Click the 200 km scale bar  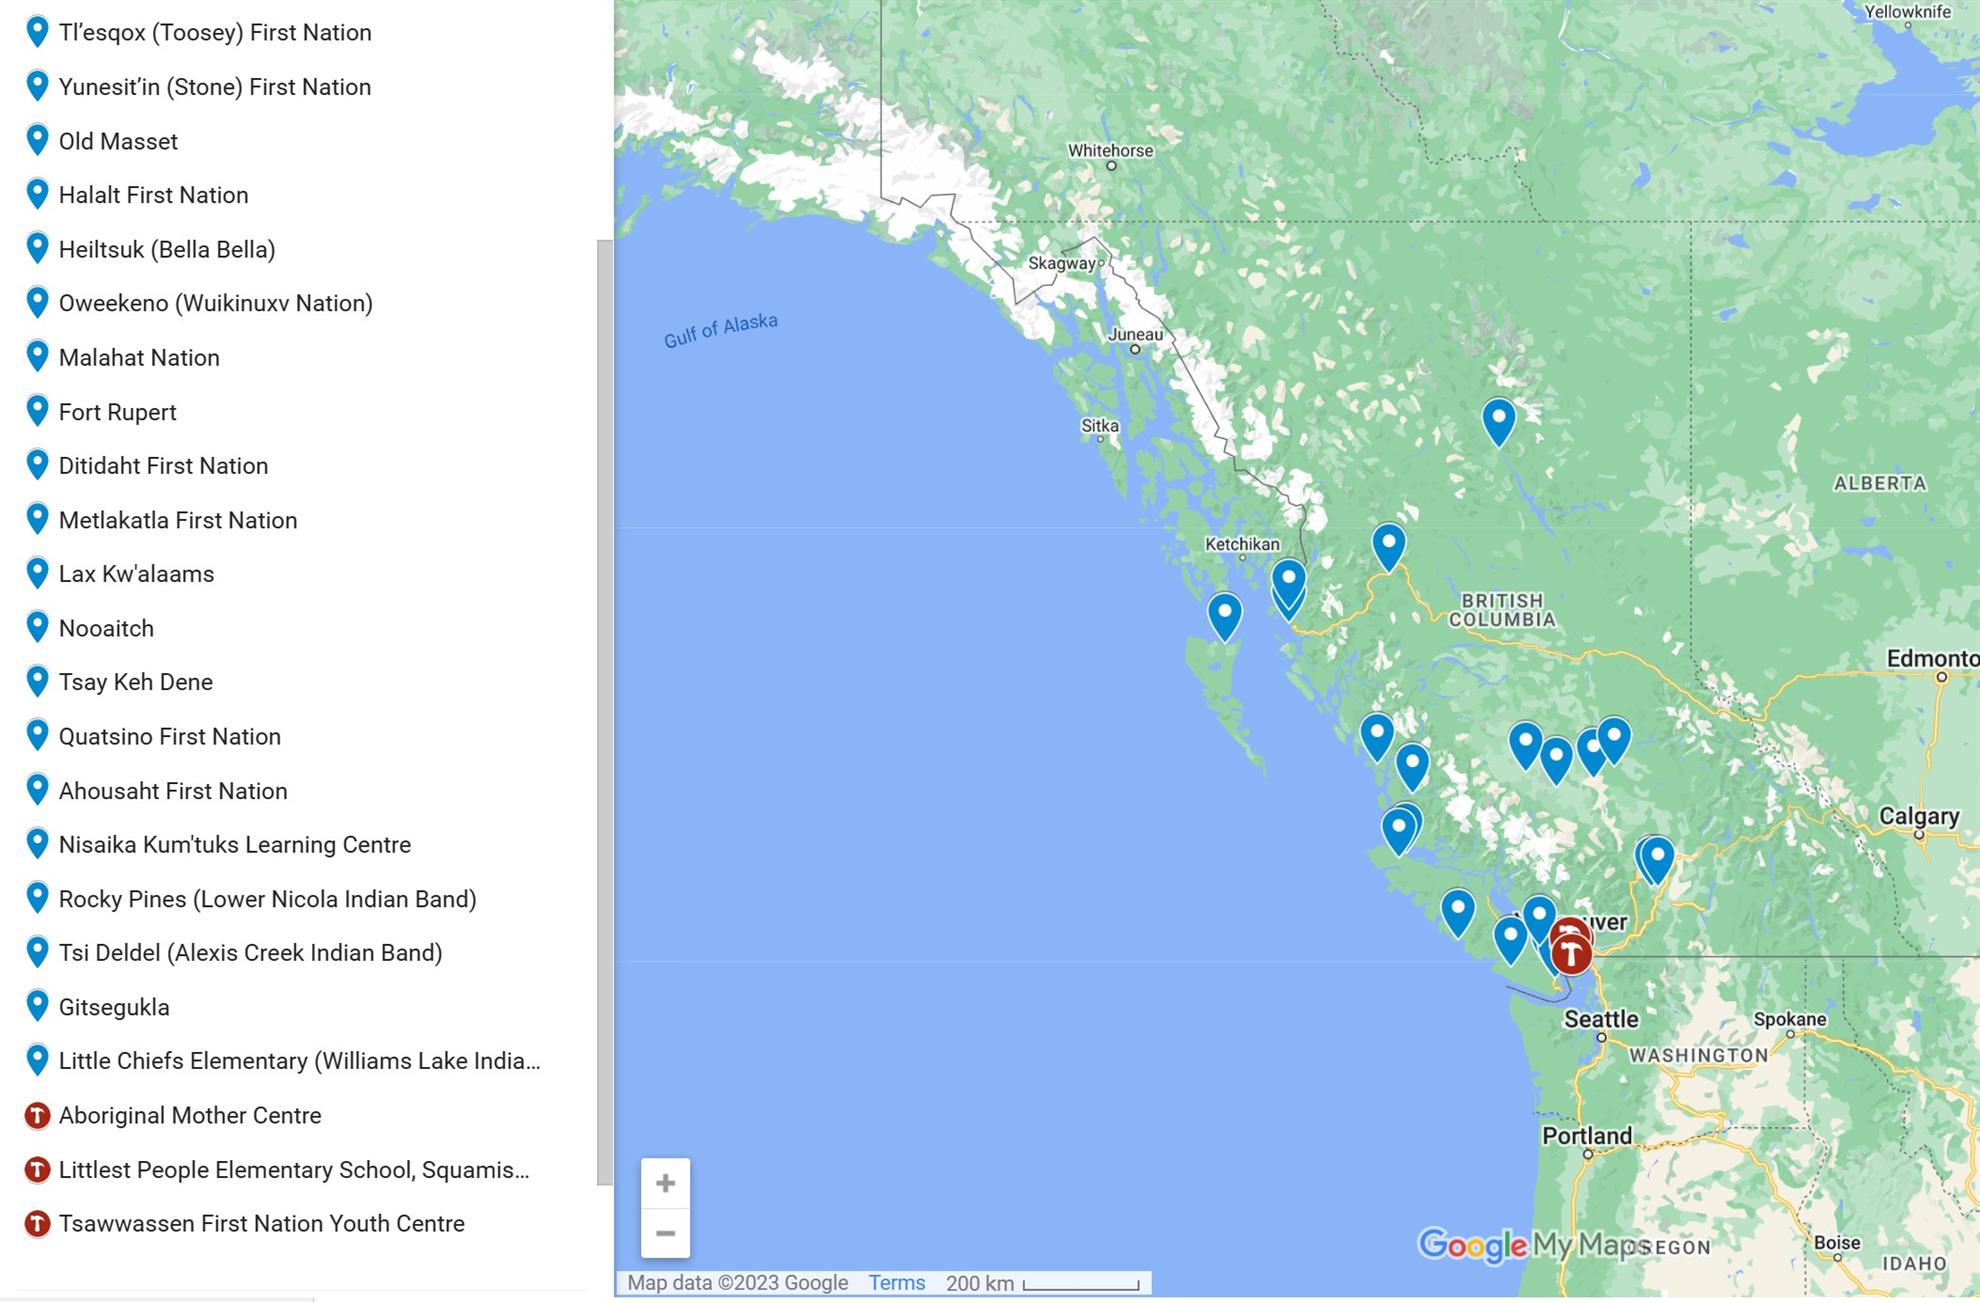1079,1284
